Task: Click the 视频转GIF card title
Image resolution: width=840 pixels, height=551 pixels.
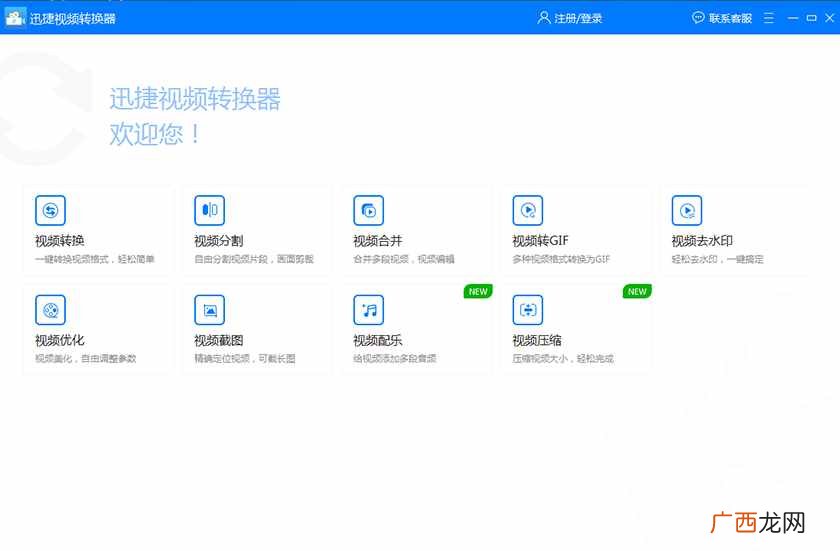Action: [x=540, y=241]
